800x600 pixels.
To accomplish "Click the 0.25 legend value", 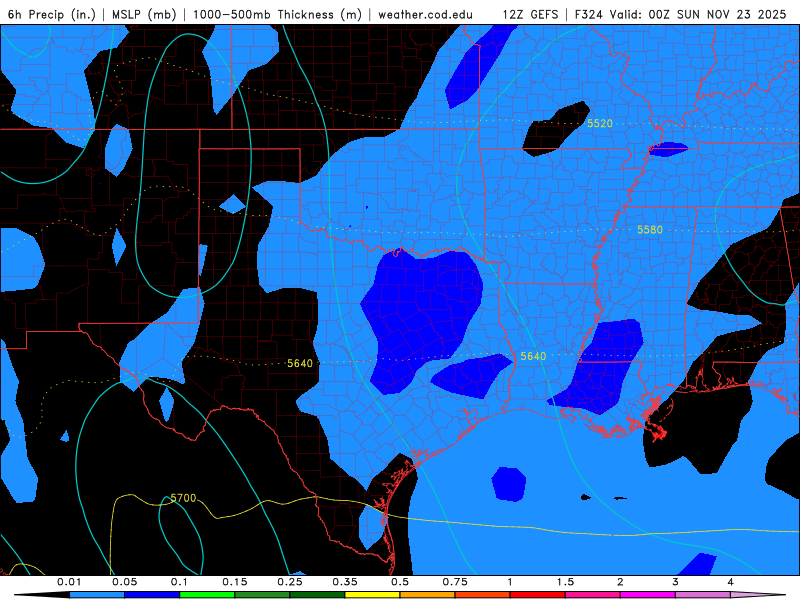I will 290,582.
